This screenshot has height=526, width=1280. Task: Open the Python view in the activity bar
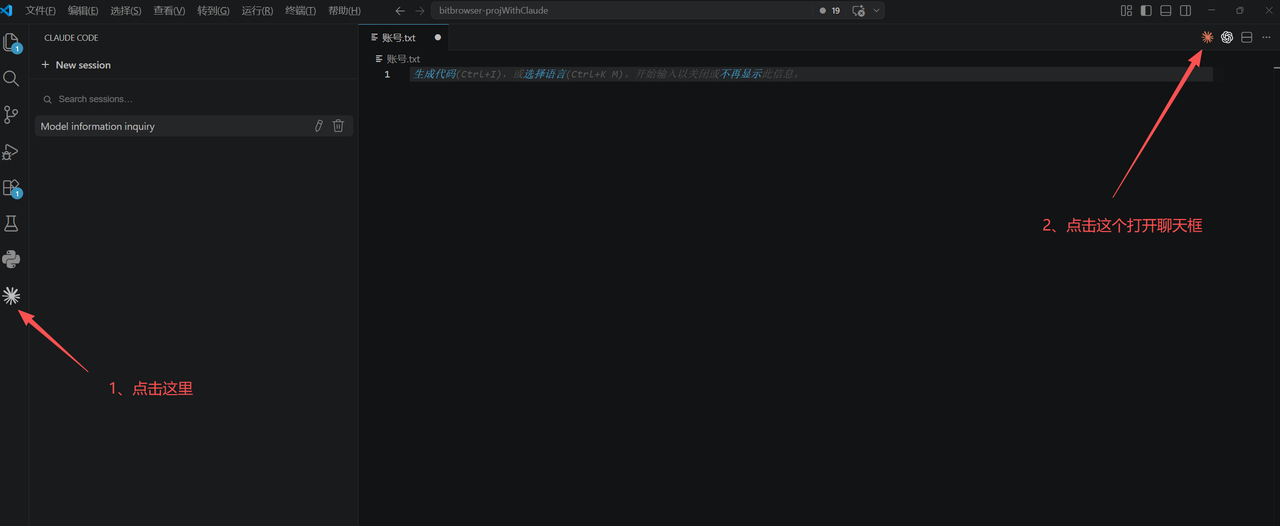click(x=12, y=260)
